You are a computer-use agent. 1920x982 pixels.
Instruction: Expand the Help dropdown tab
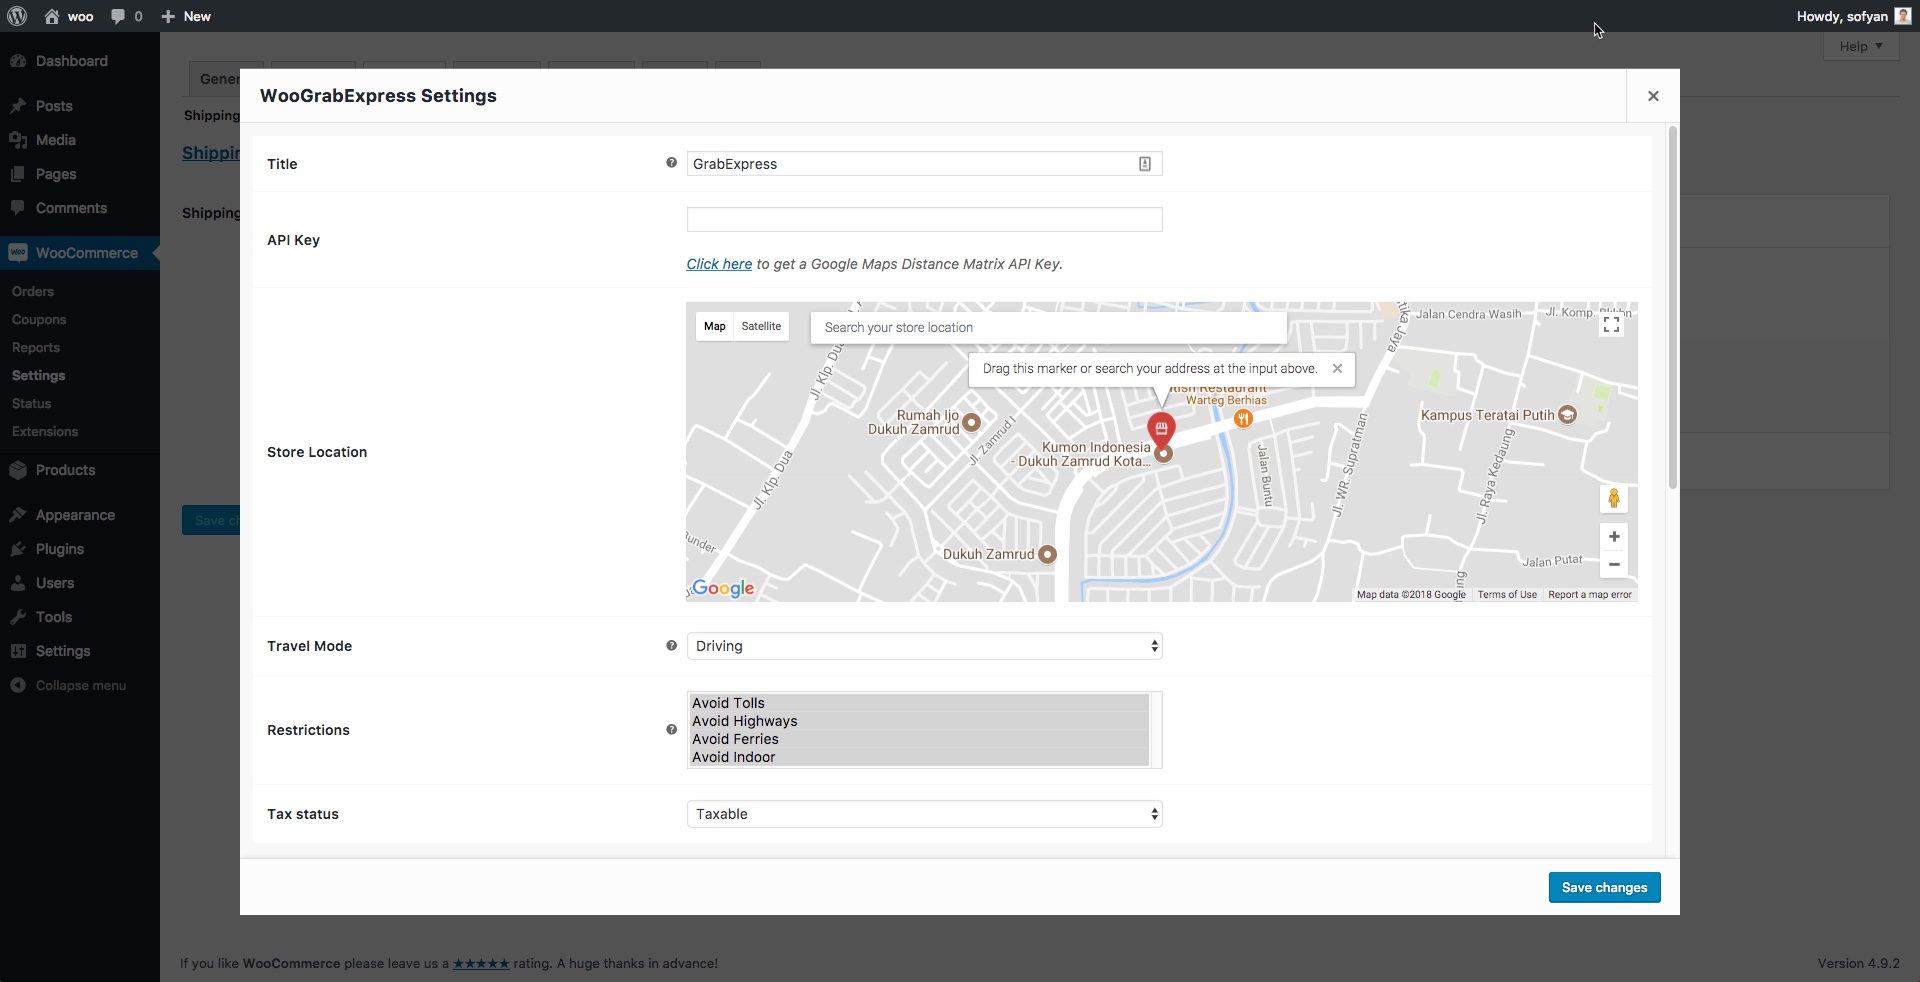coord(1860,46)
